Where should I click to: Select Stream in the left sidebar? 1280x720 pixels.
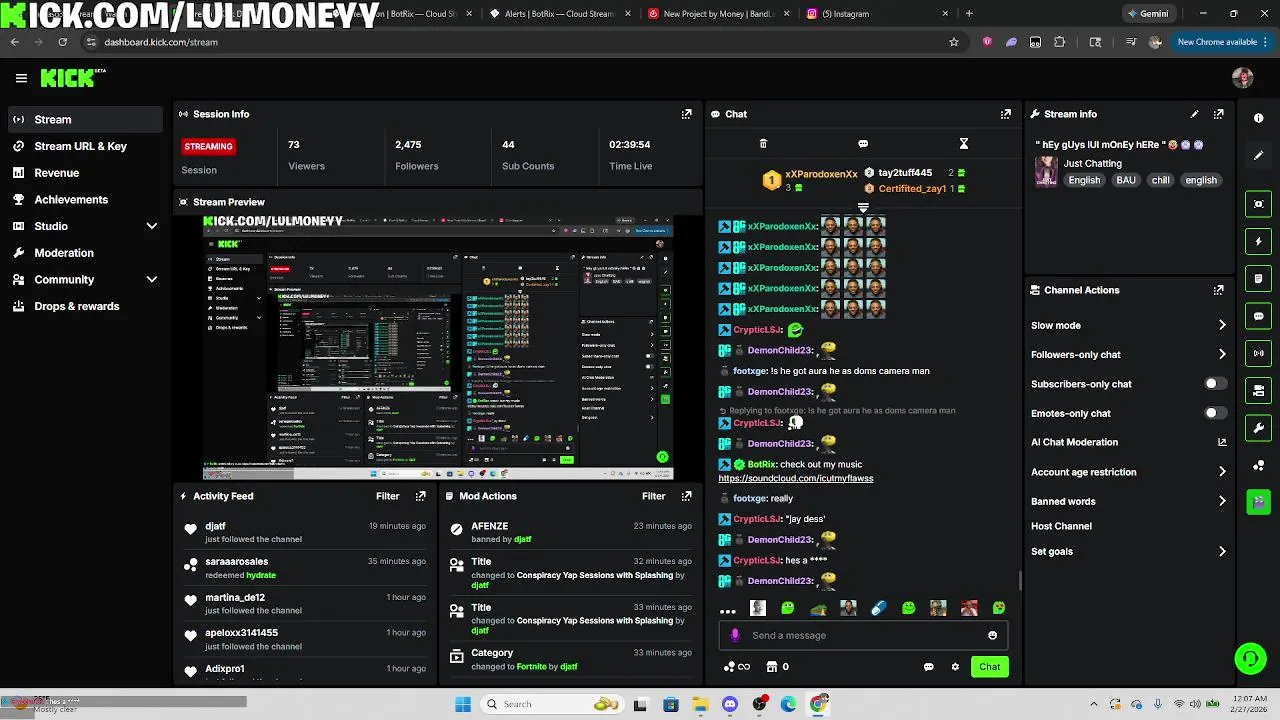point(85,119)
